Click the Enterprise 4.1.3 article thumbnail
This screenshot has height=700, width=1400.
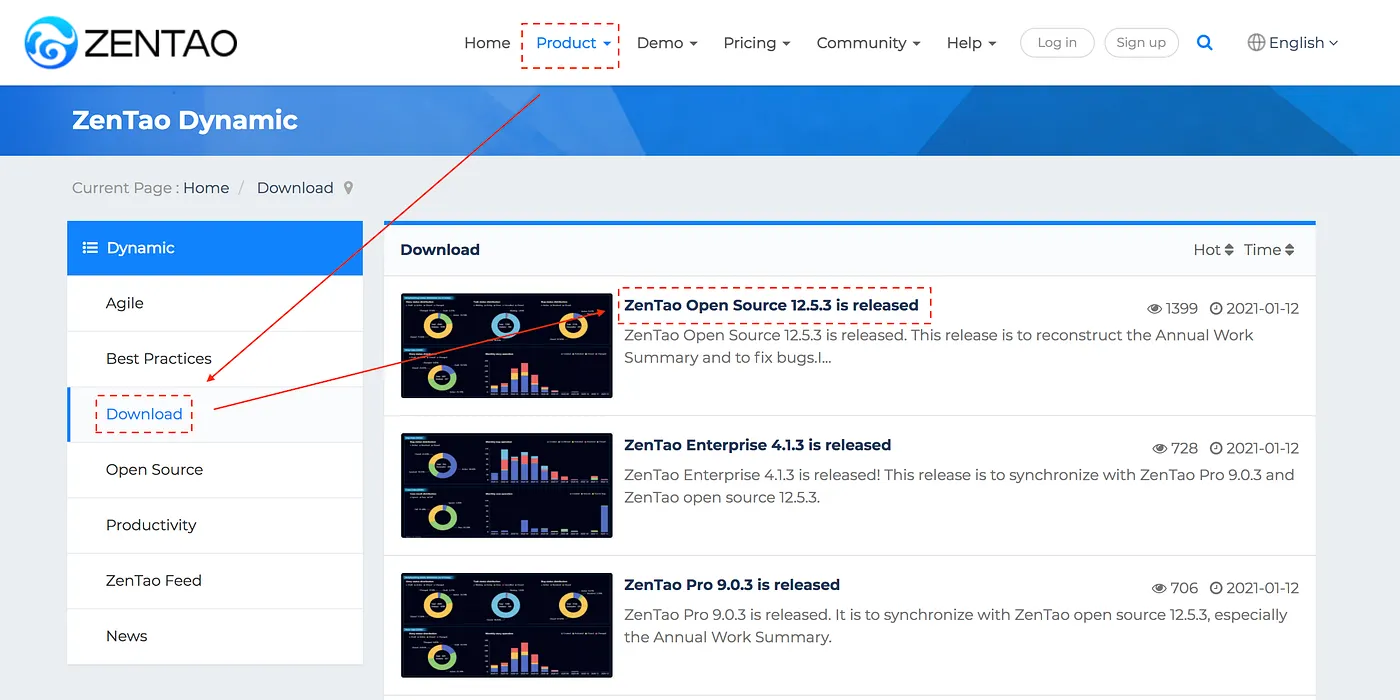tap(507, 486)
